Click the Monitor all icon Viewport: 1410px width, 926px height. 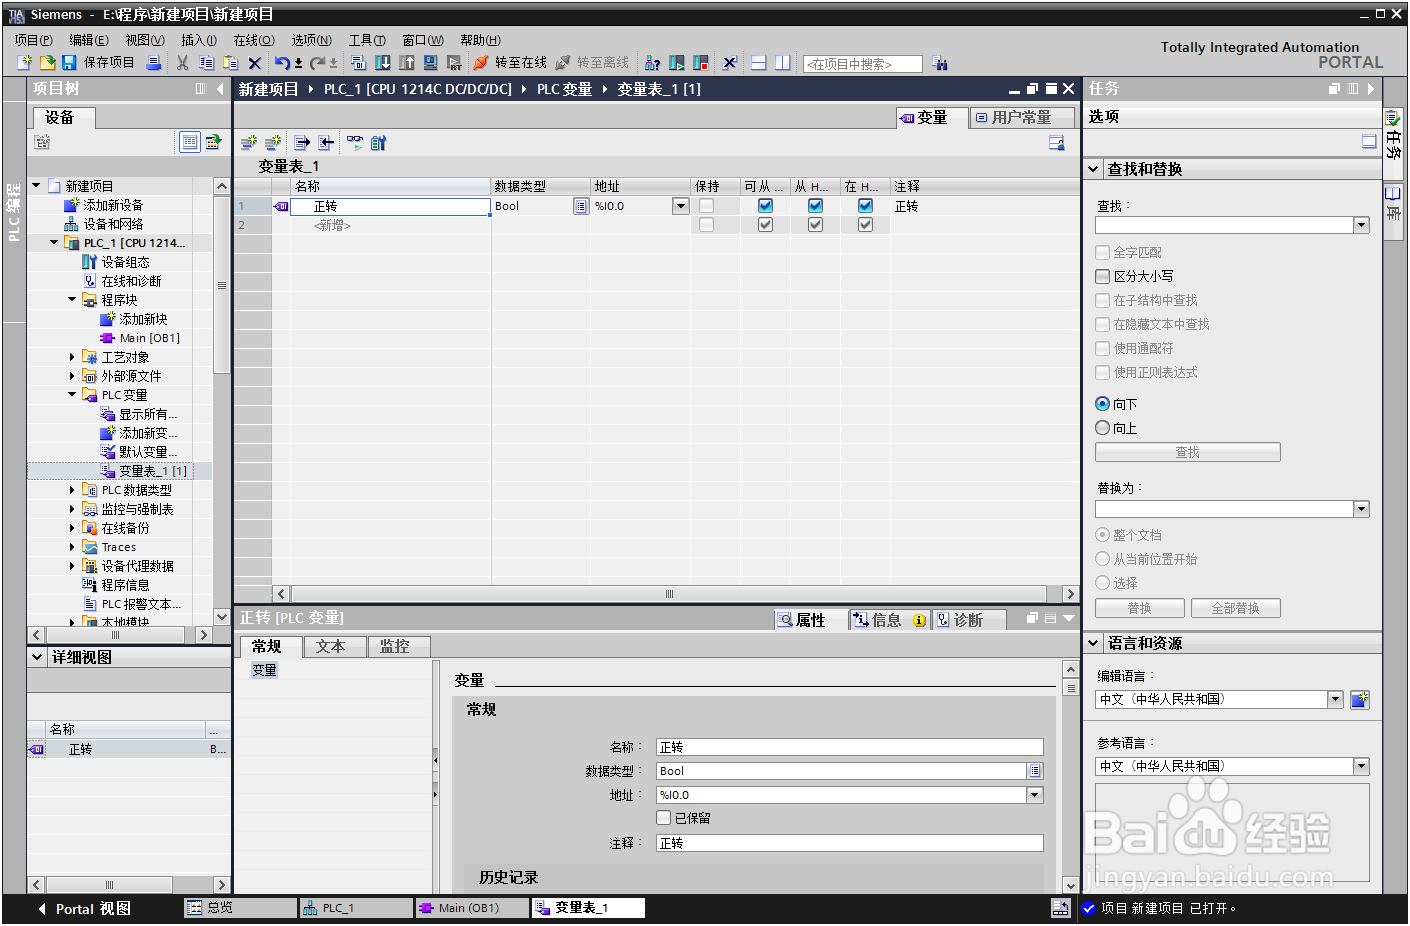click(355, 143)
